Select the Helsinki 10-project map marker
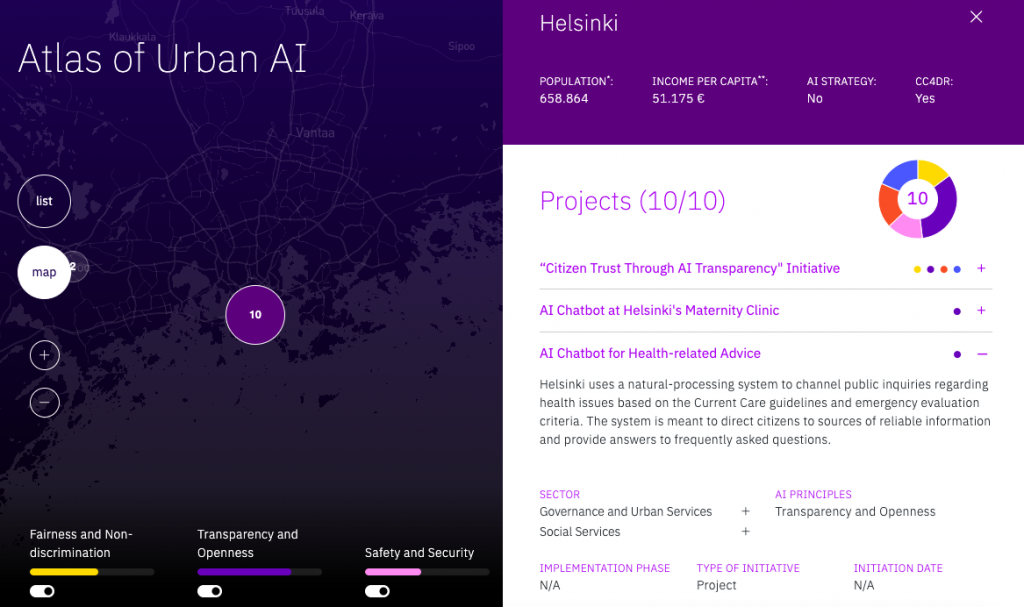The width and height of the screenshot is (1024, 607). [x=255, y=315]
